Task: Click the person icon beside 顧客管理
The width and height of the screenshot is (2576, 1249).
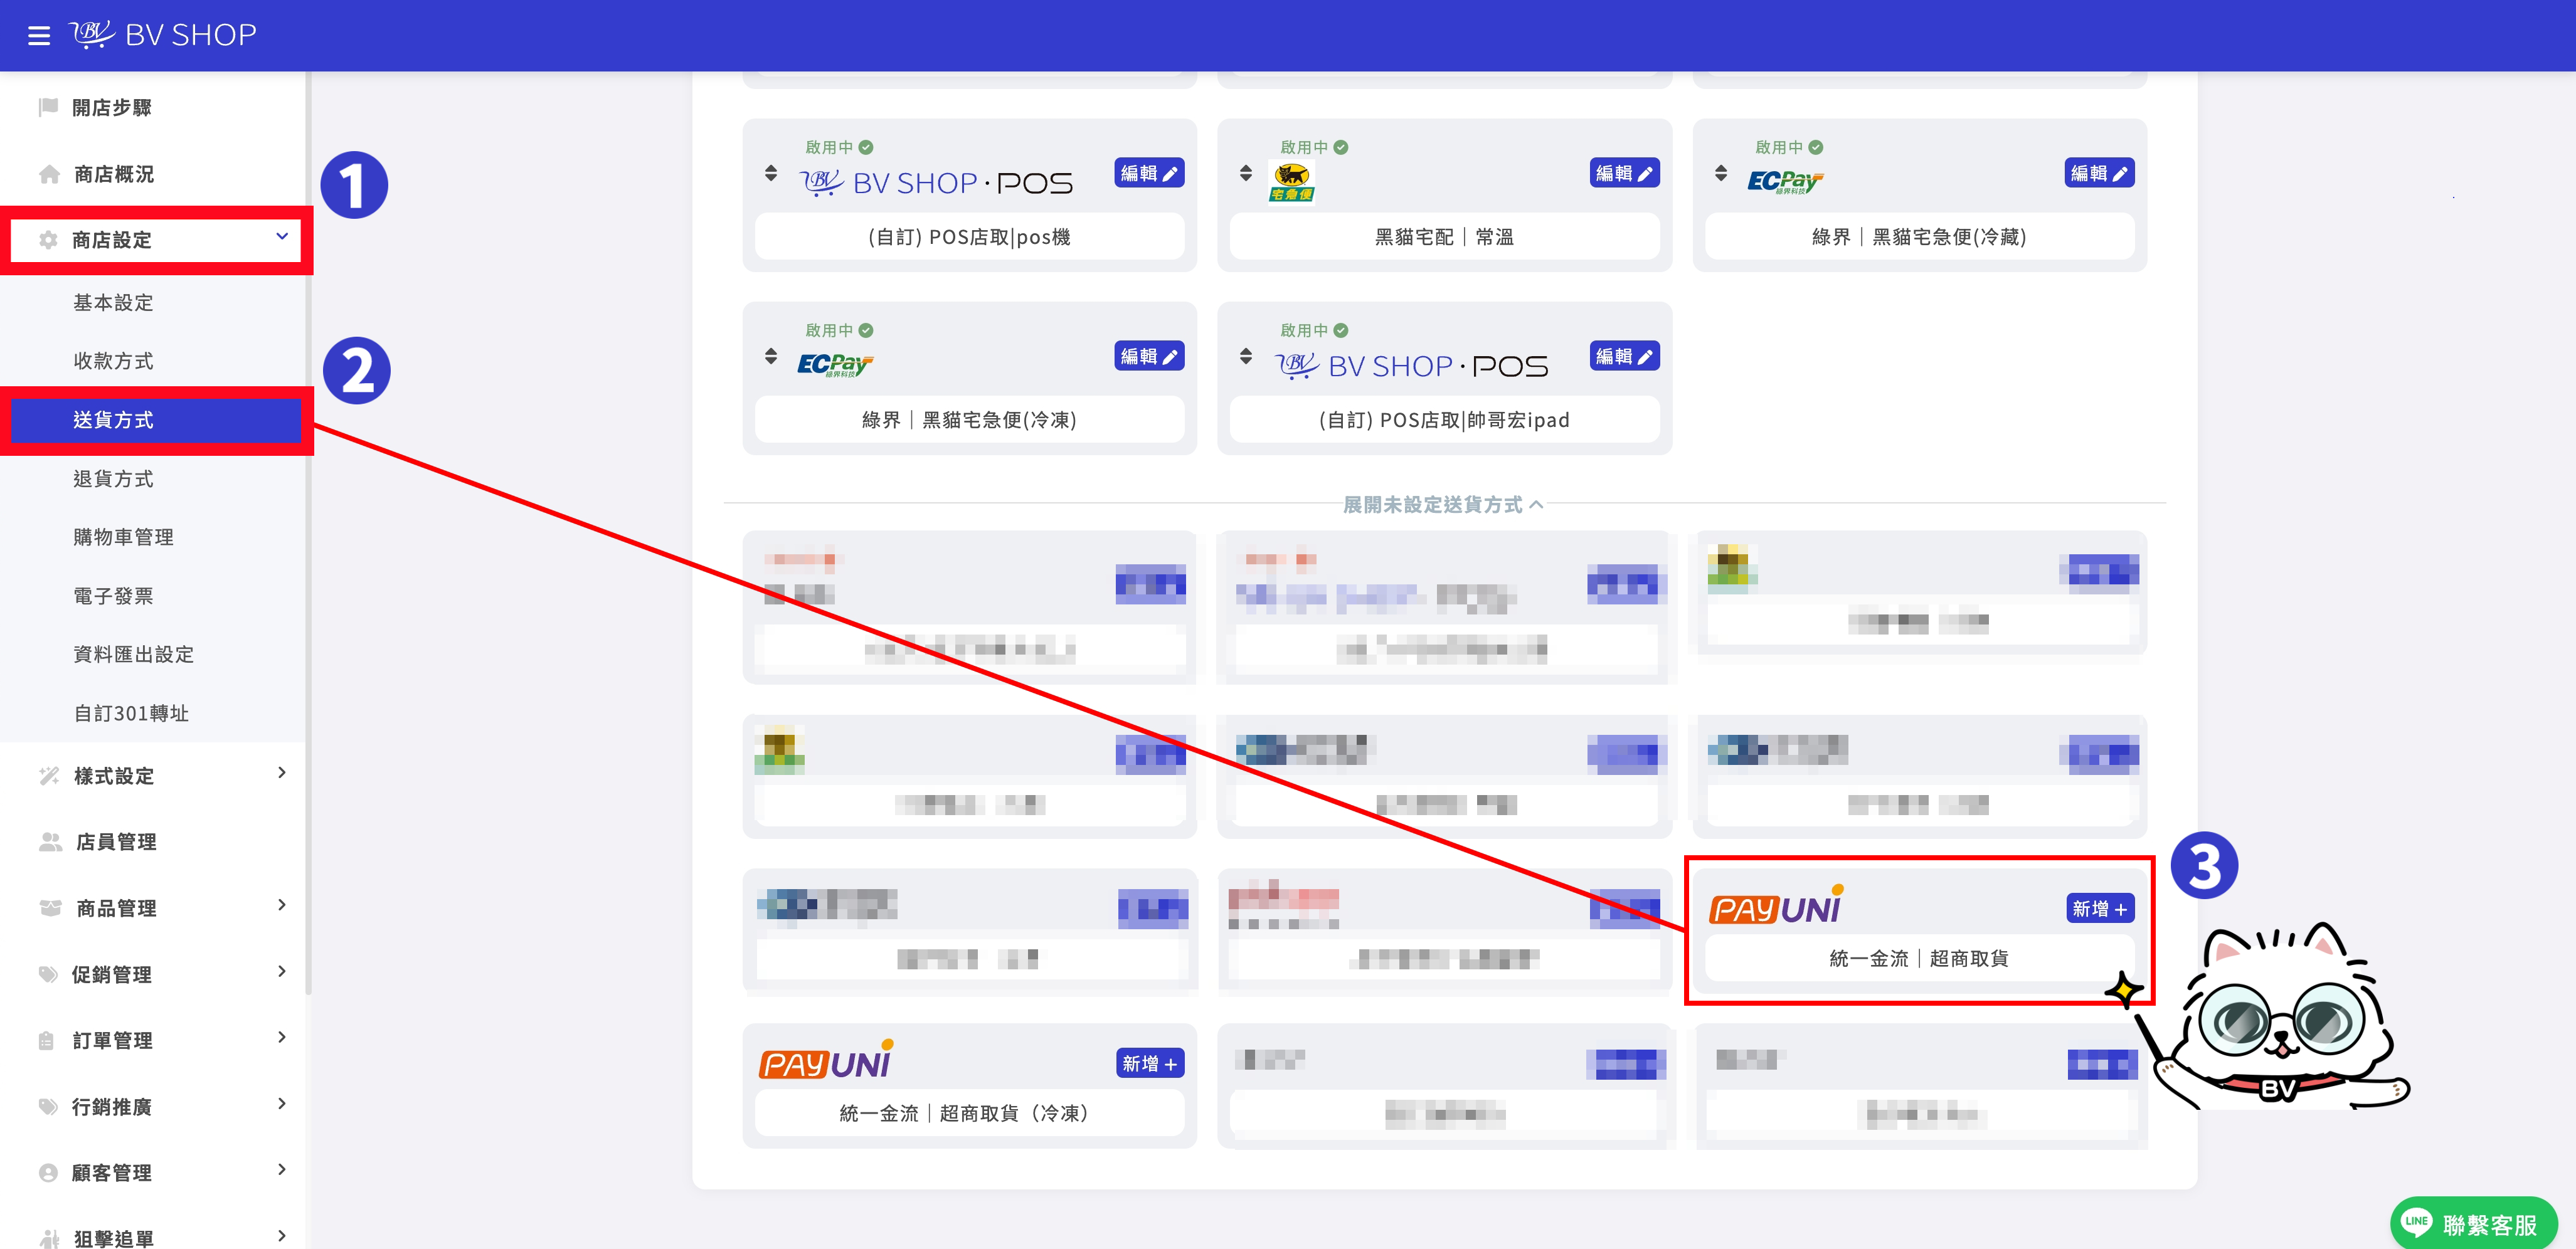Action: (x=48, y=1172)
